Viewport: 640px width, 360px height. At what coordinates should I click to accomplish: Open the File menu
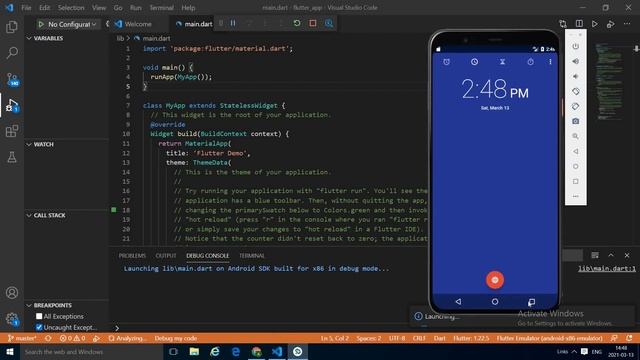[x=26, y=8]
